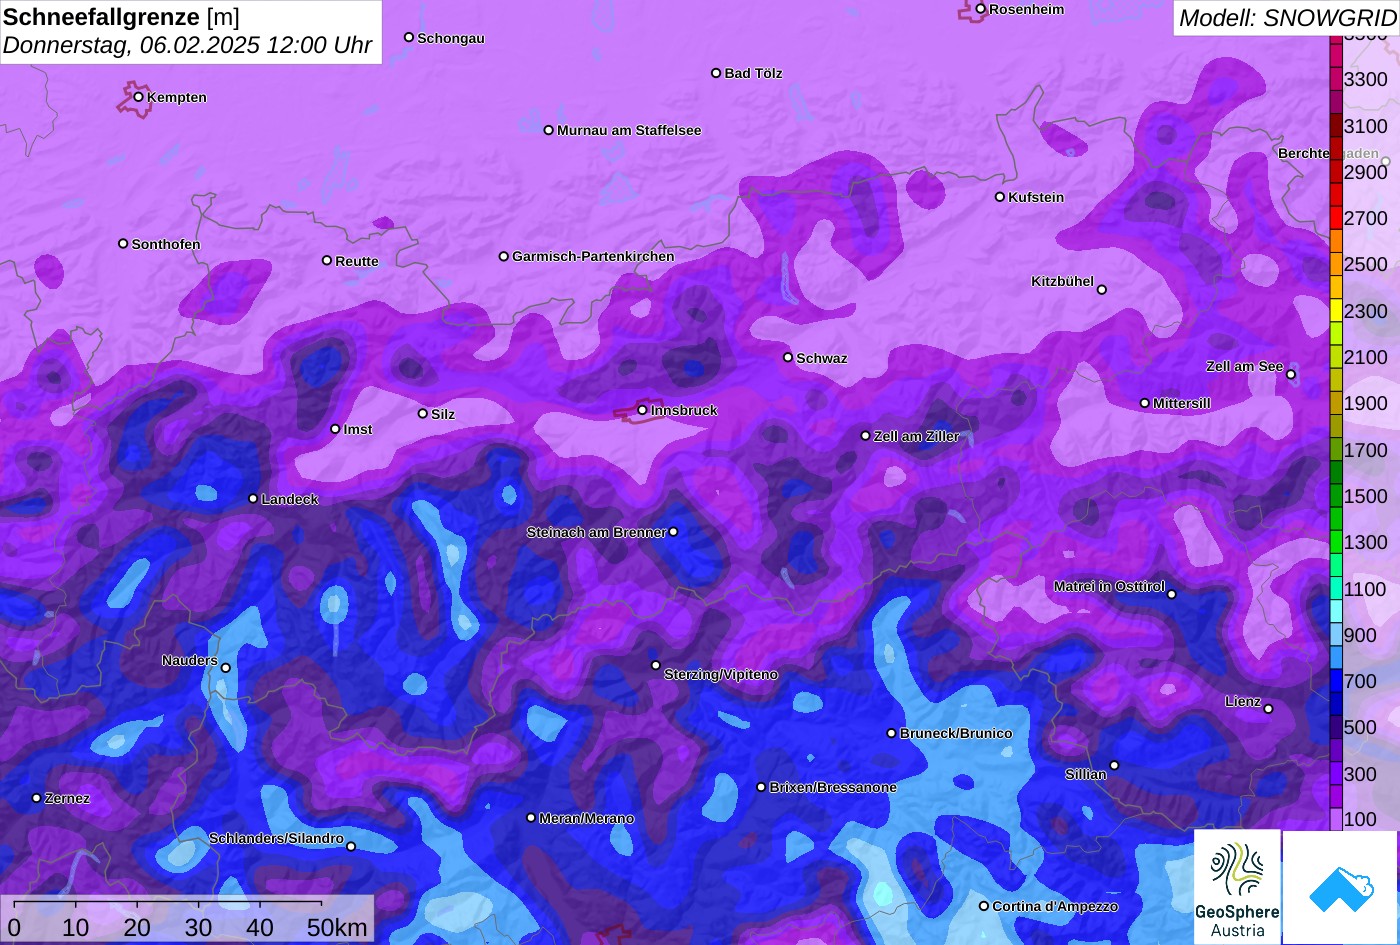Screen dimensions: 1400x945
Task: Click the Meran/Merano label
Action: point(587,818)
